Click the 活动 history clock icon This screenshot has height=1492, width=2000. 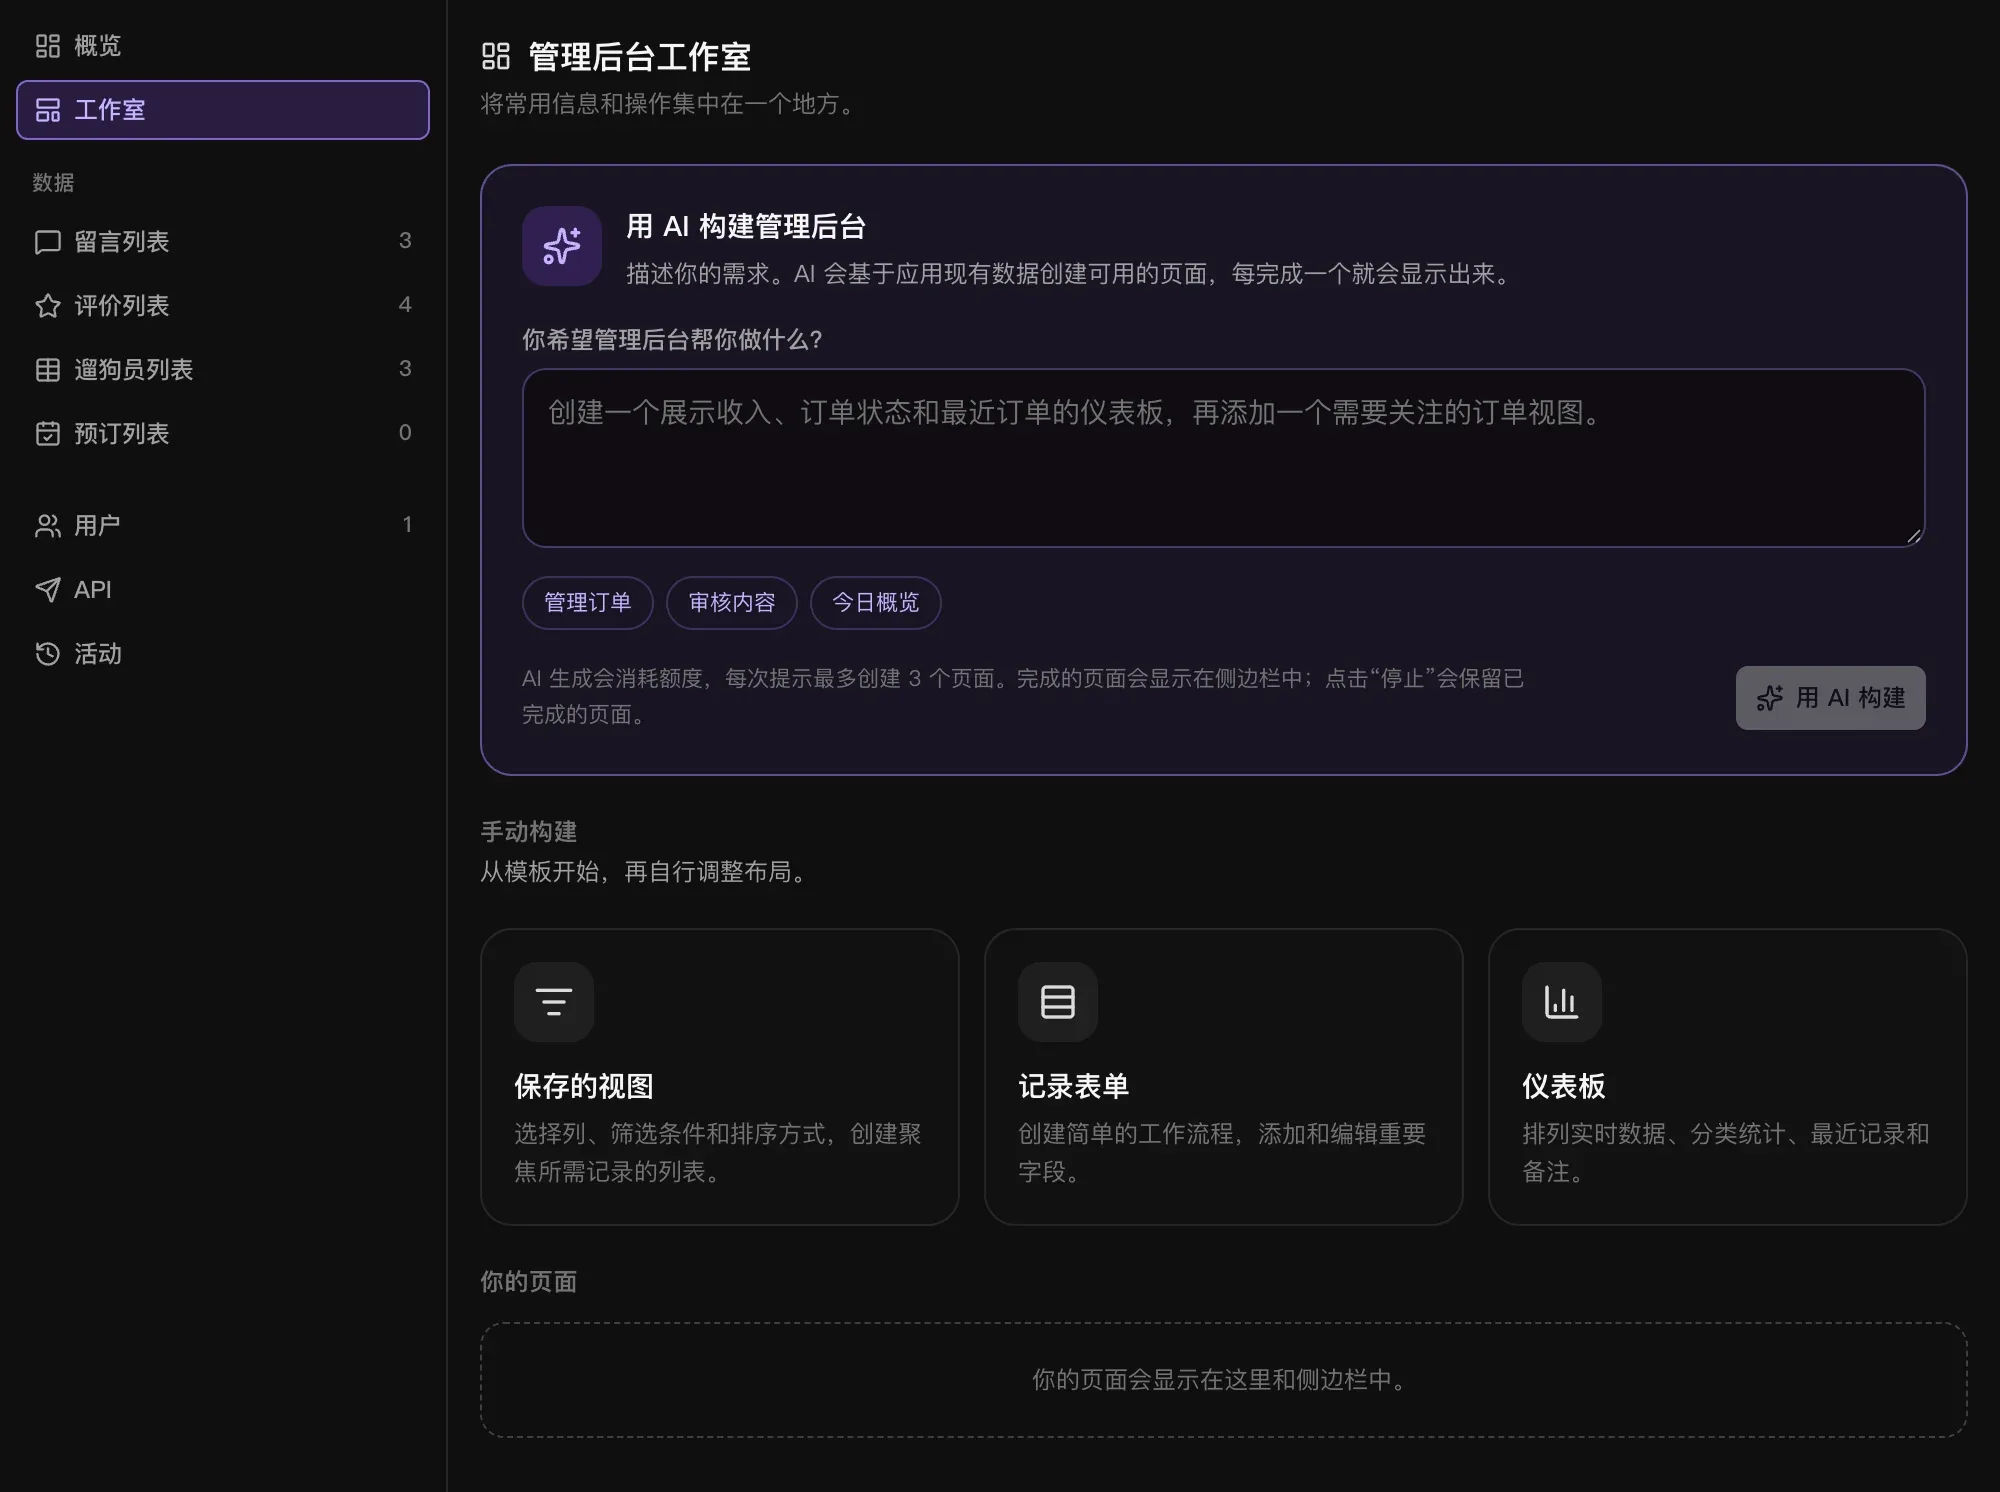(48, 654)
